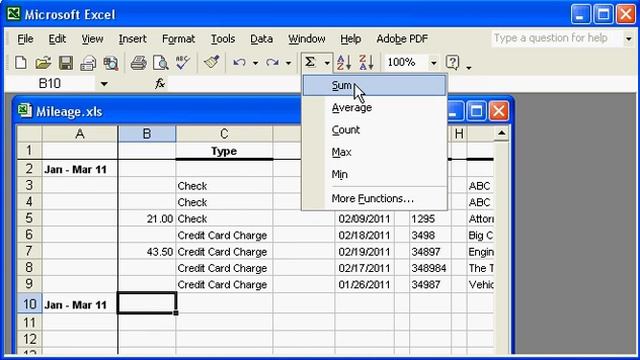Image resolution: width=640 pixels, height=360 pixels.
Task: Click the Select All corner button
Action: pos(29,134)
